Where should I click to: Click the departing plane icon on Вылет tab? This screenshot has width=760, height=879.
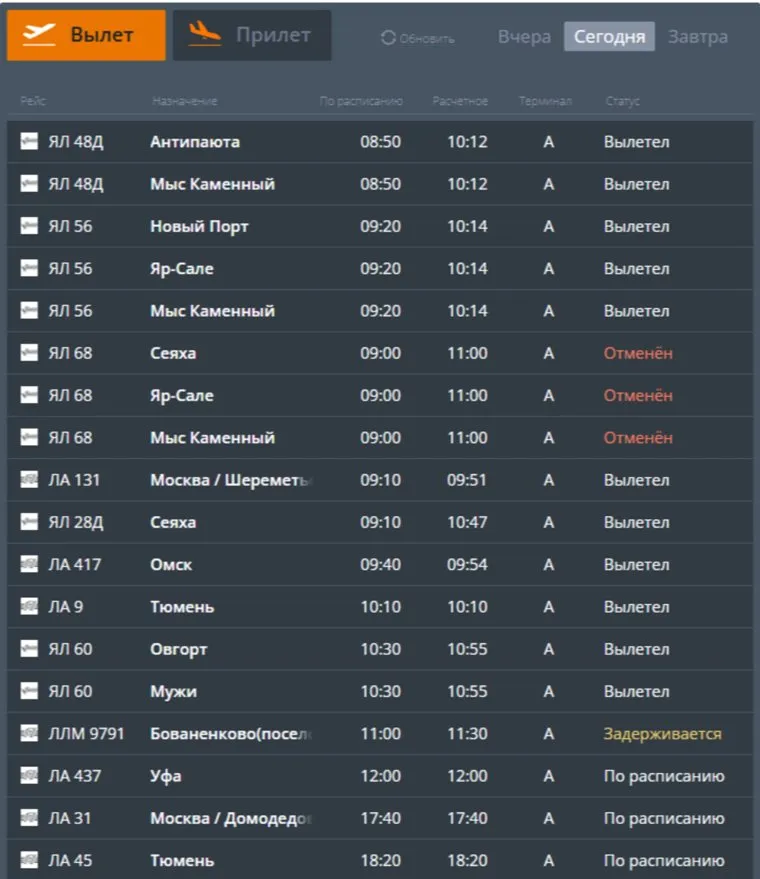(40, 34)
